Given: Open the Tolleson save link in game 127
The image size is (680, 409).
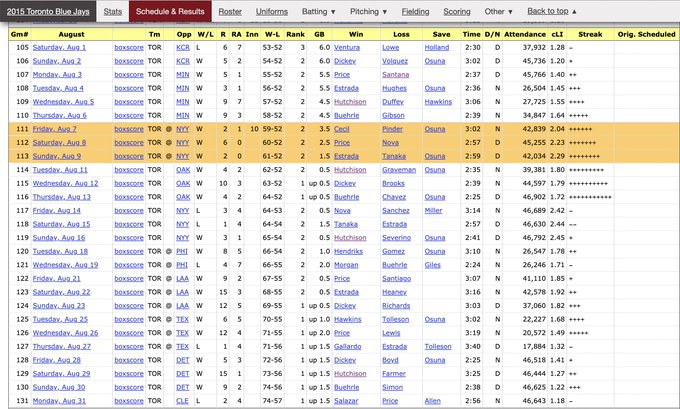Looking at the screenshot, I should [x=438, y=347].
